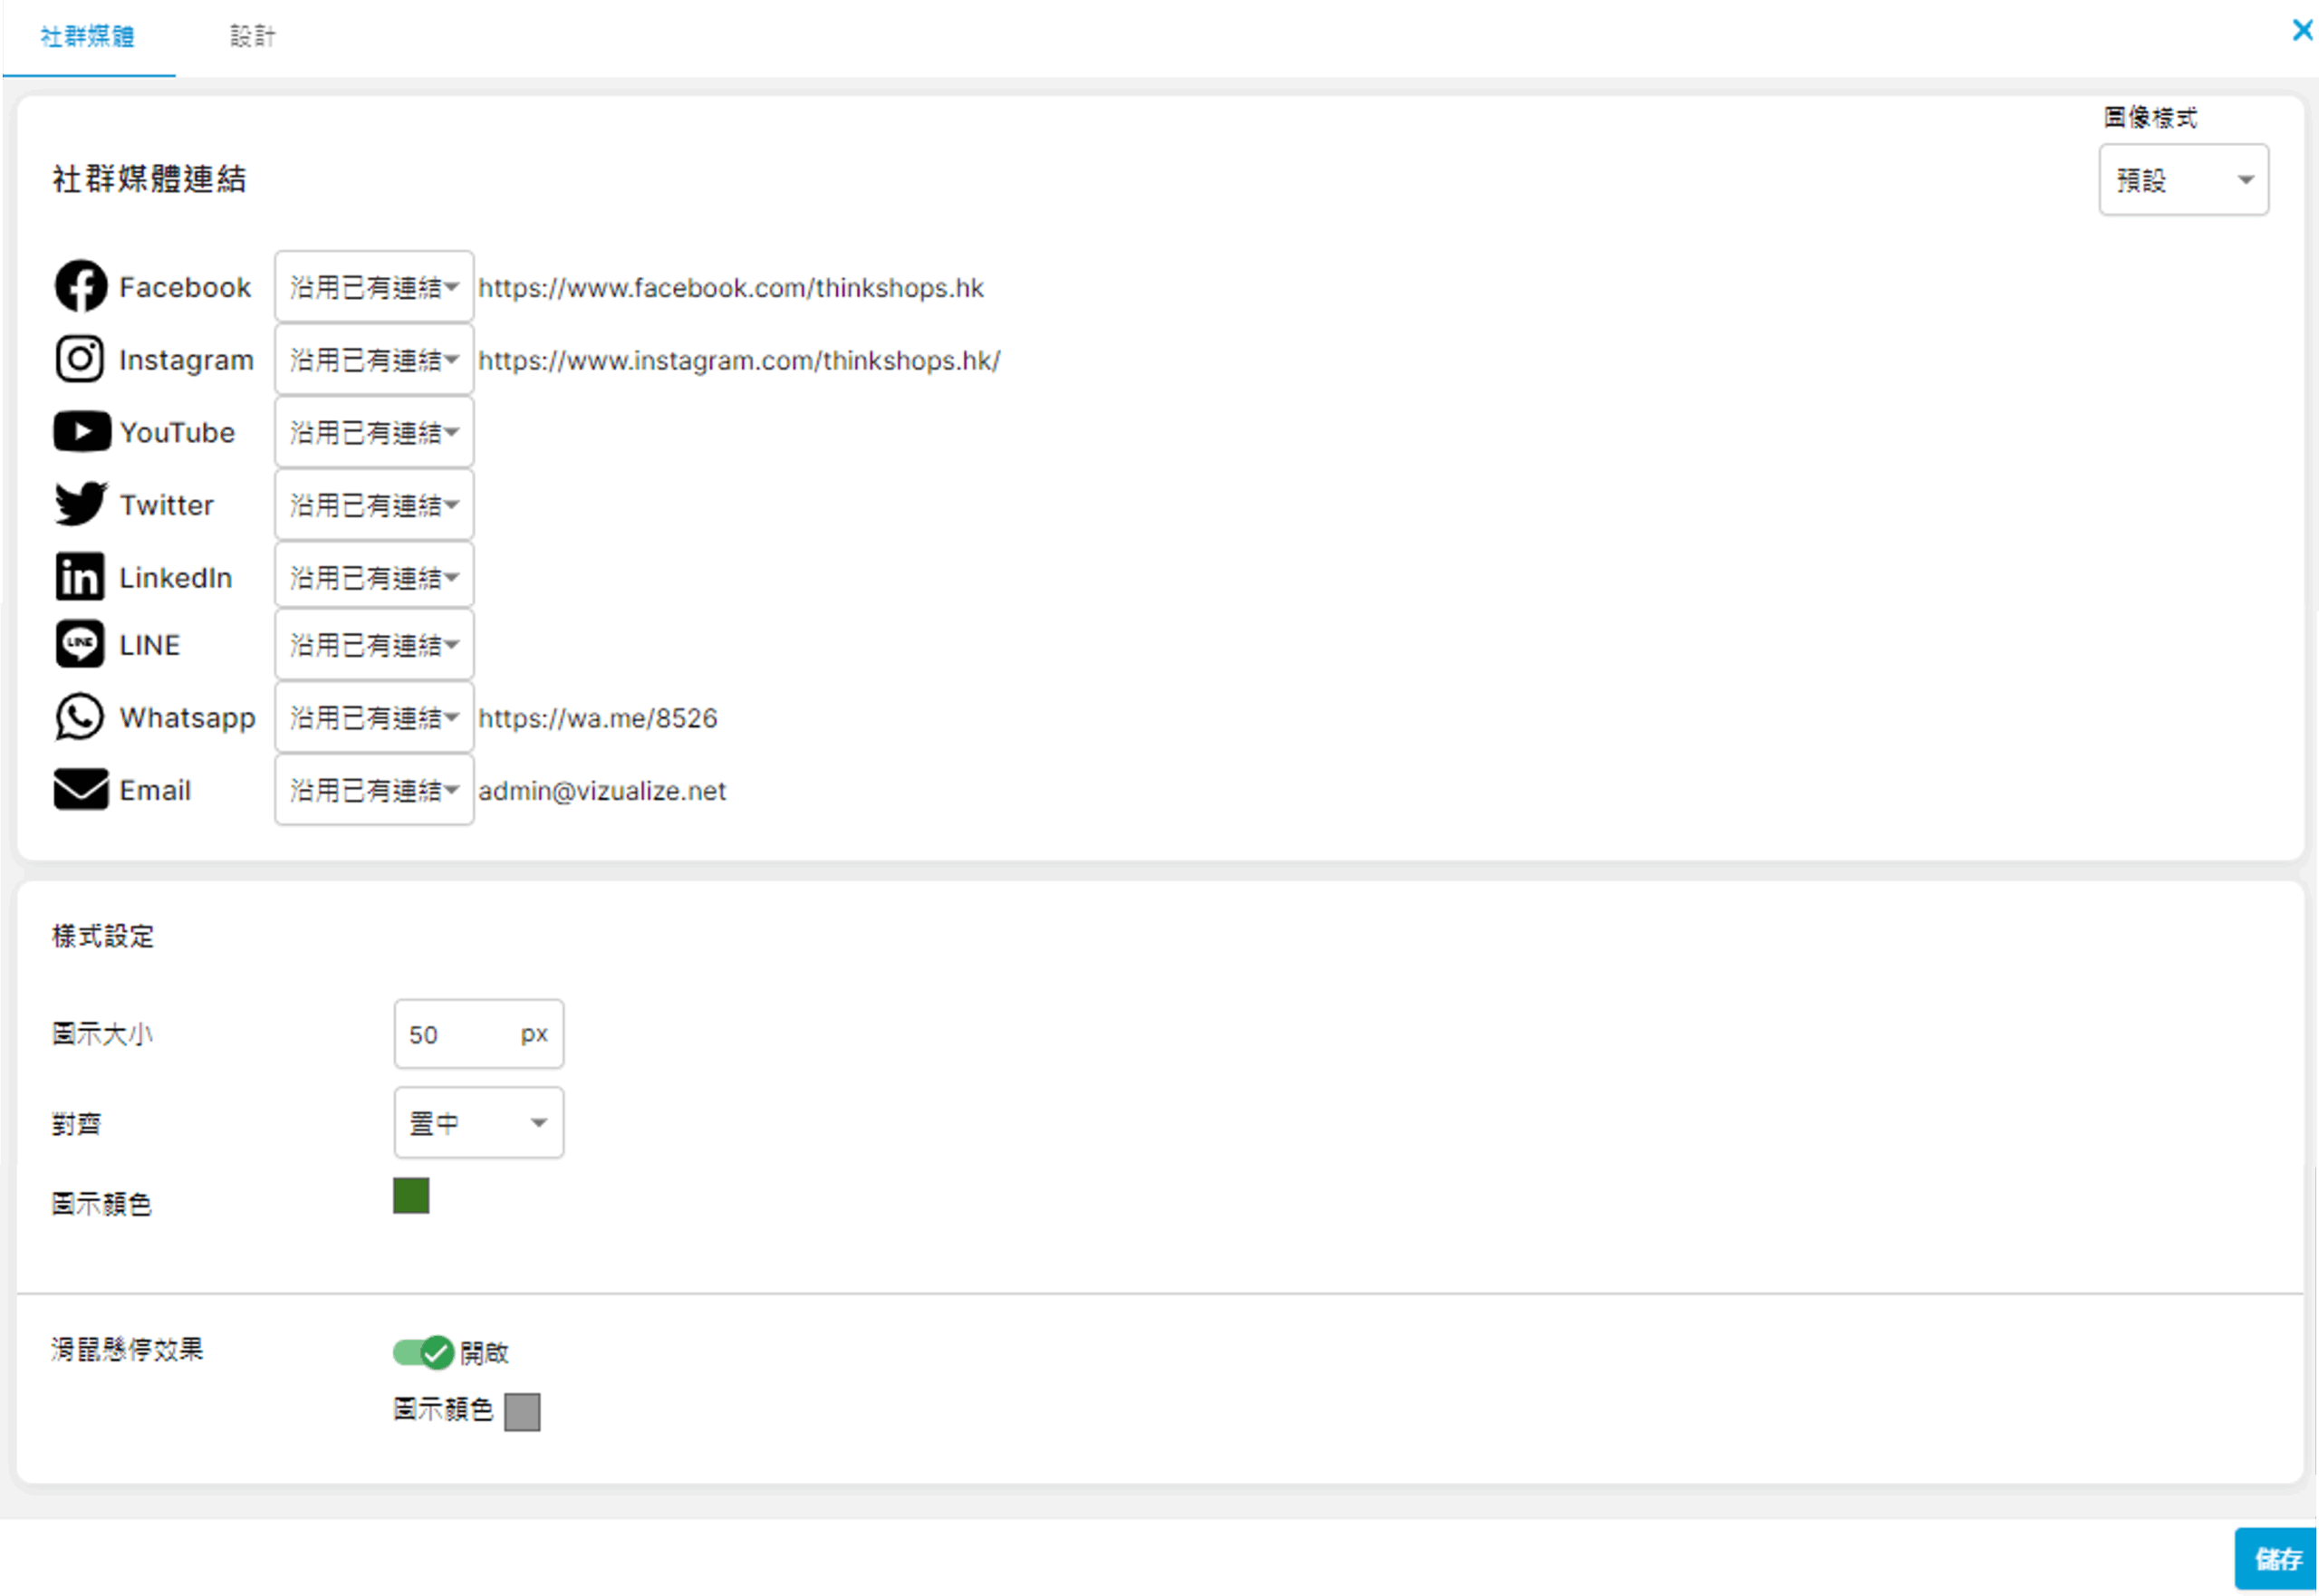This screenshot has height=1596, width=2319.
Task: Open the 圖像樣式 preset dropdown
Action: coord(2183,180)
